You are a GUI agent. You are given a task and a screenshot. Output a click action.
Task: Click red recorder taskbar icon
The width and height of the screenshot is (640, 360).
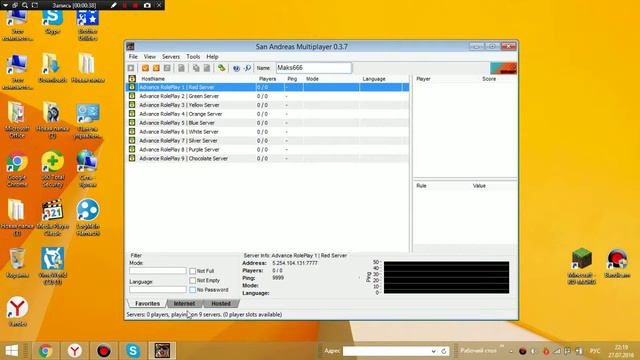pyautogui.click(x=104, y=351)
